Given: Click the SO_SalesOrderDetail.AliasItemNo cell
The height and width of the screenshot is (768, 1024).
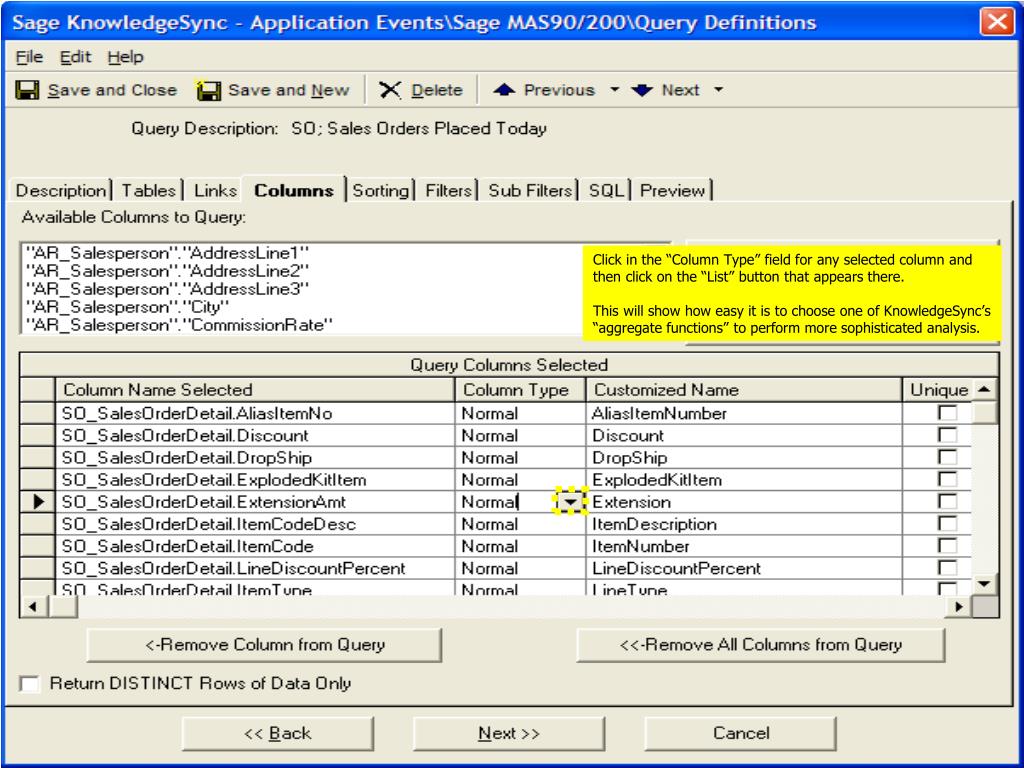Looking at the screenshot, I should [255, 413].
